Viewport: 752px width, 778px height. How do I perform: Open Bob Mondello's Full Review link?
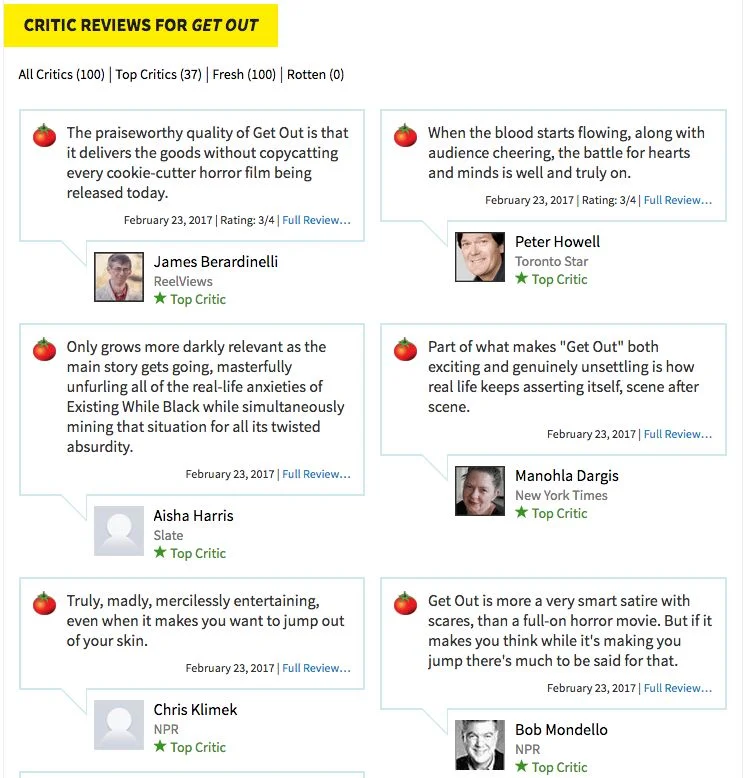(678, 688)
